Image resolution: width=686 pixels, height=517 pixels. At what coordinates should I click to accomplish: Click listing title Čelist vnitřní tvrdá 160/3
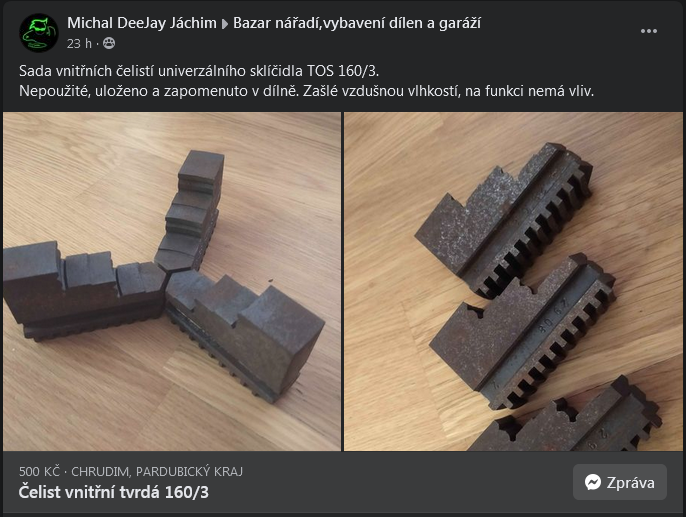[x=114, y=492]
